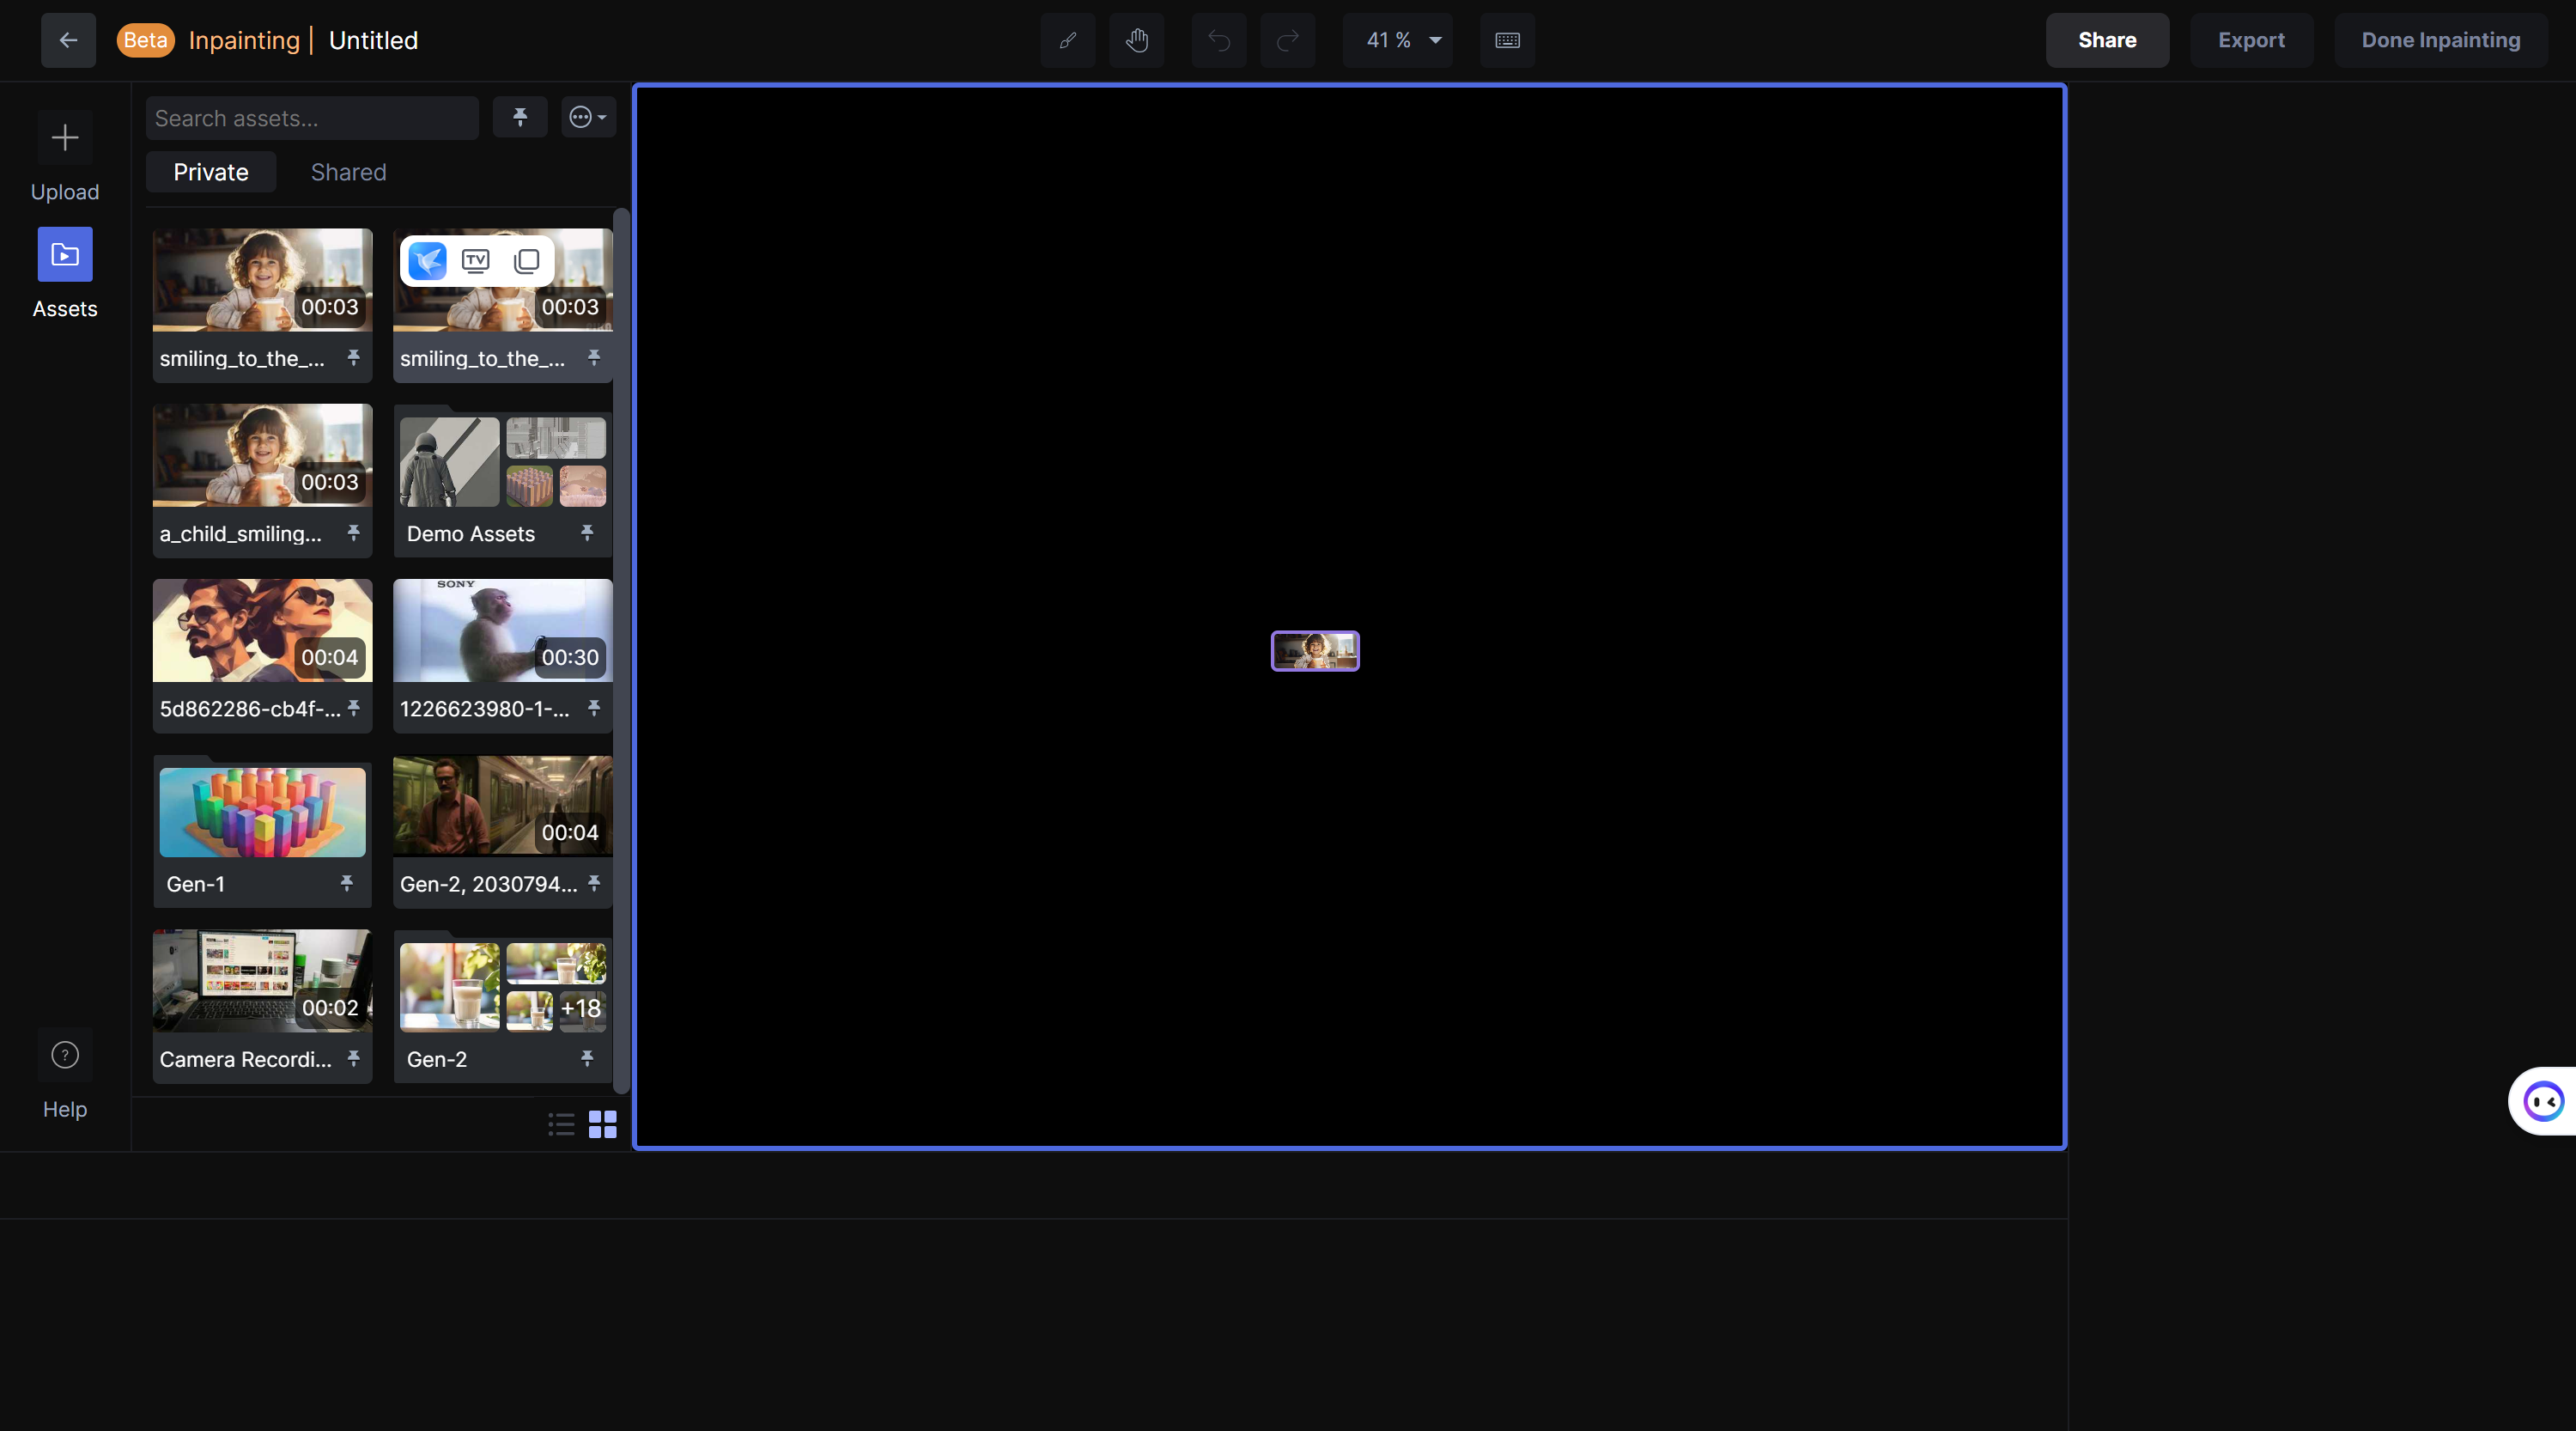Pin the first smiling_to_the_ asset
2576x1431 pixels.
(353, 357)
